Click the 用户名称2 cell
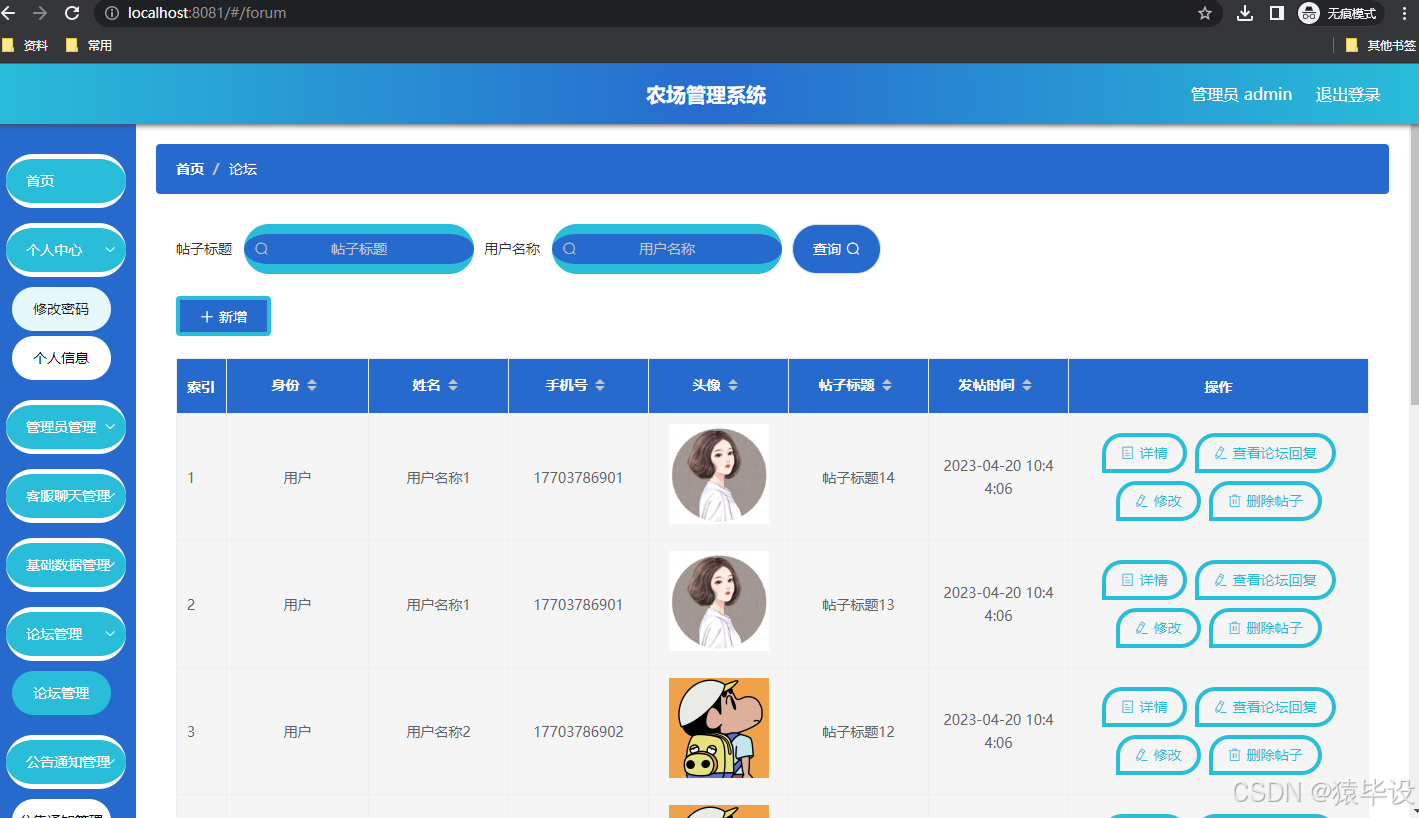This screenshot has width=1419, height=818. 438,732
